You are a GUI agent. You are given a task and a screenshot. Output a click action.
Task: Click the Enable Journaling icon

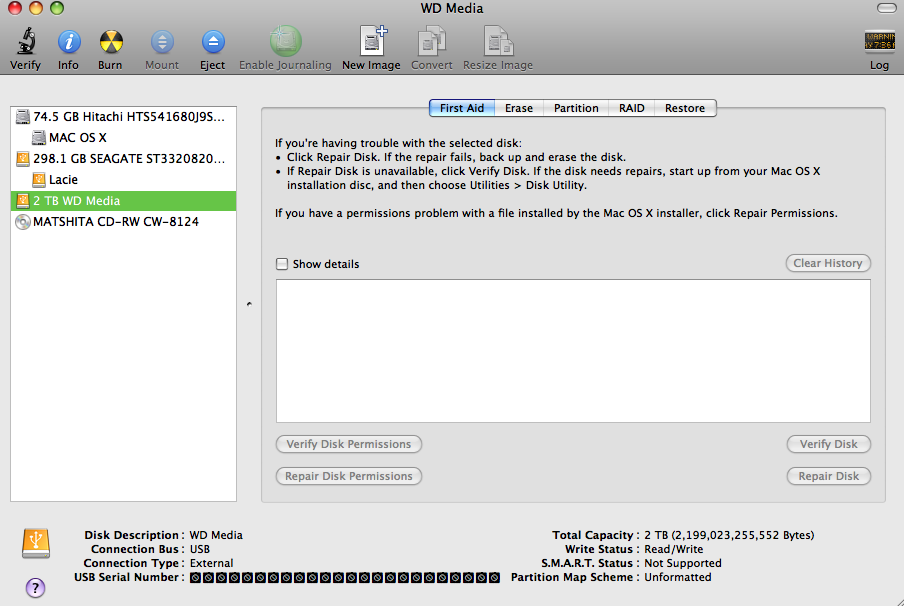[x=285, y=42]
